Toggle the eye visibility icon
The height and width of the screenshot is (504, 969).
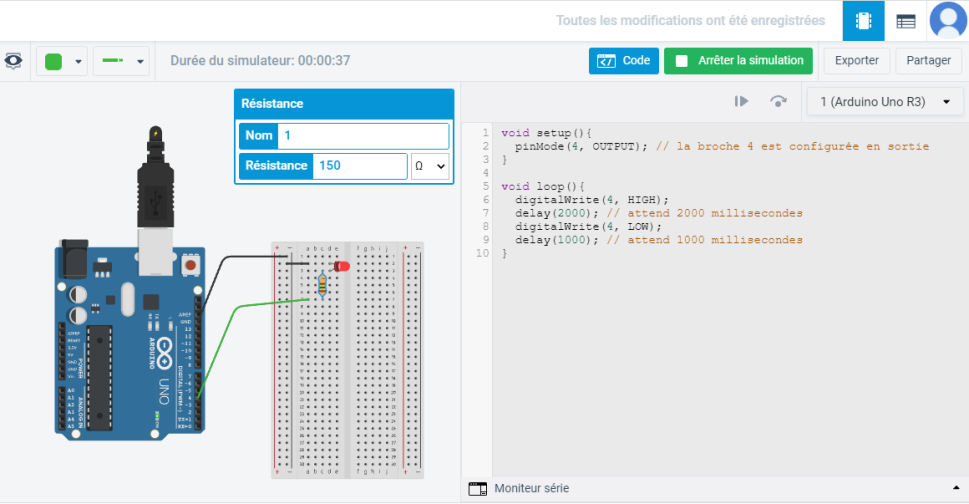tap(13, 61)
